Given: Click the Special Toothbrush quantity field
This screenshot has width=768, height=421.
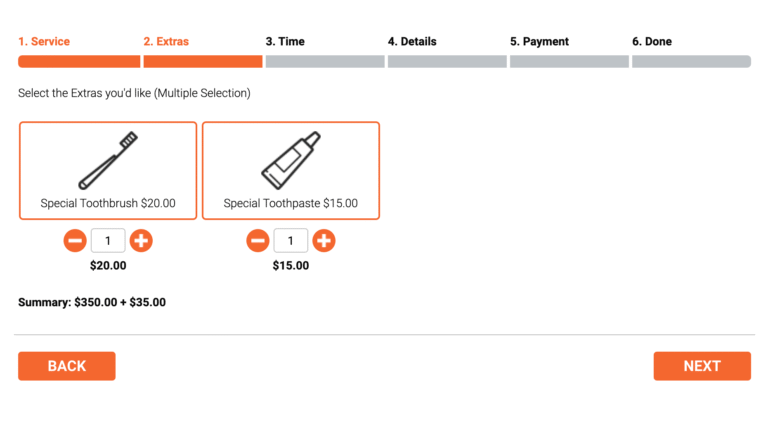Looking at the screenshot, I should (x=108, y=241).
